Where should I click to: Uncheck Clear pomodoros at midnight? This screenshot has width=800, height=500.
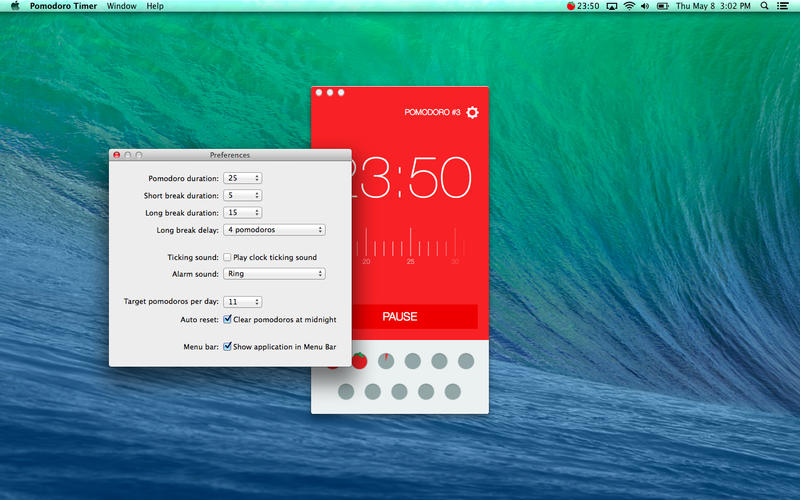(228, 320)
